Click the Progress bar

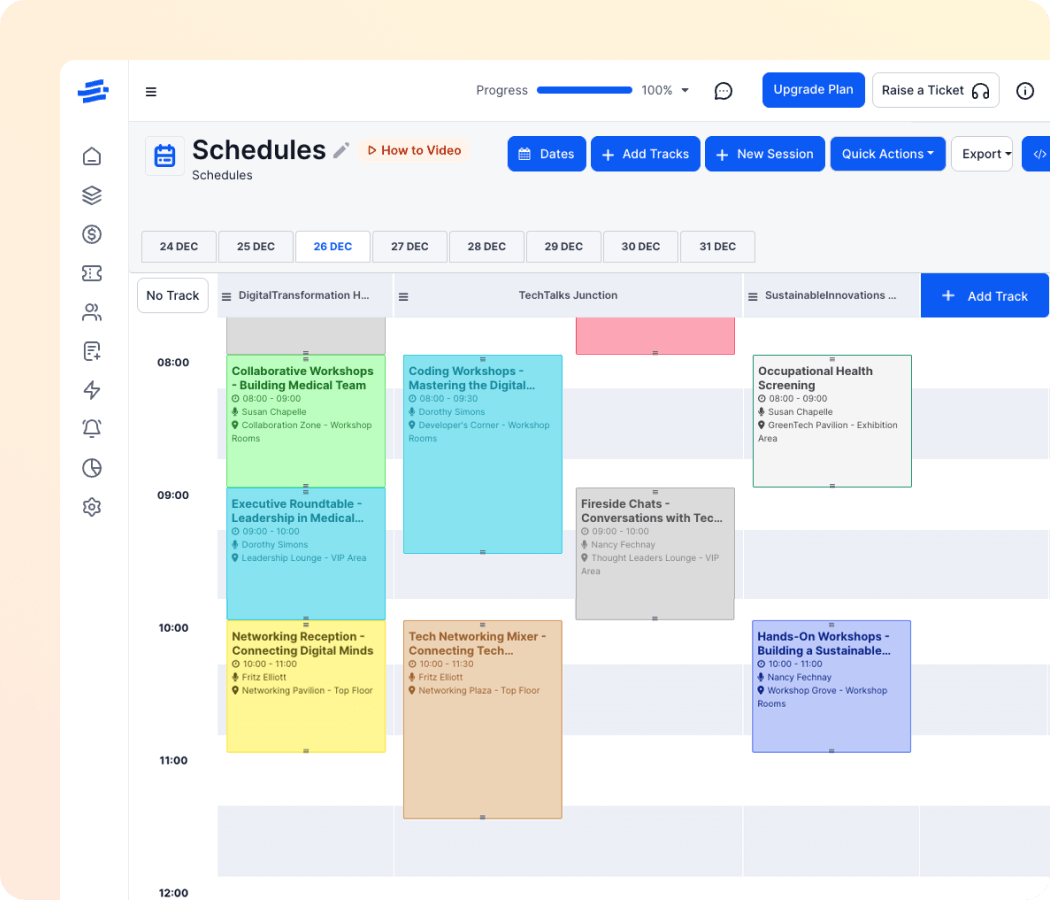[585, 90]
